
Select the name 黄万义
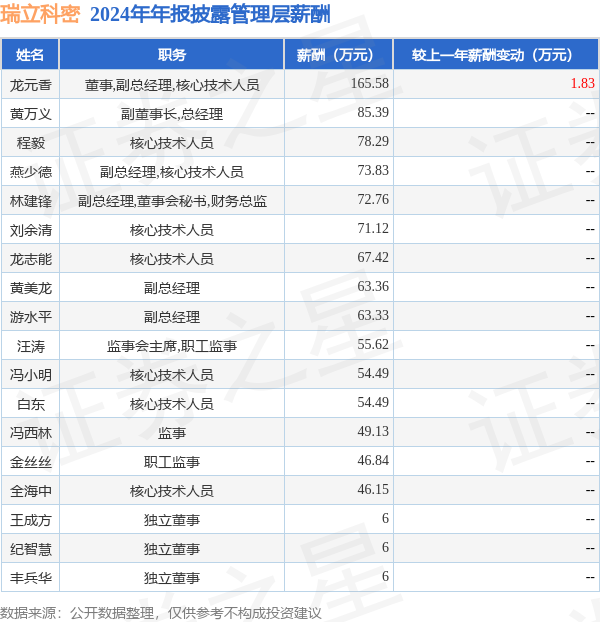point(31,114)
